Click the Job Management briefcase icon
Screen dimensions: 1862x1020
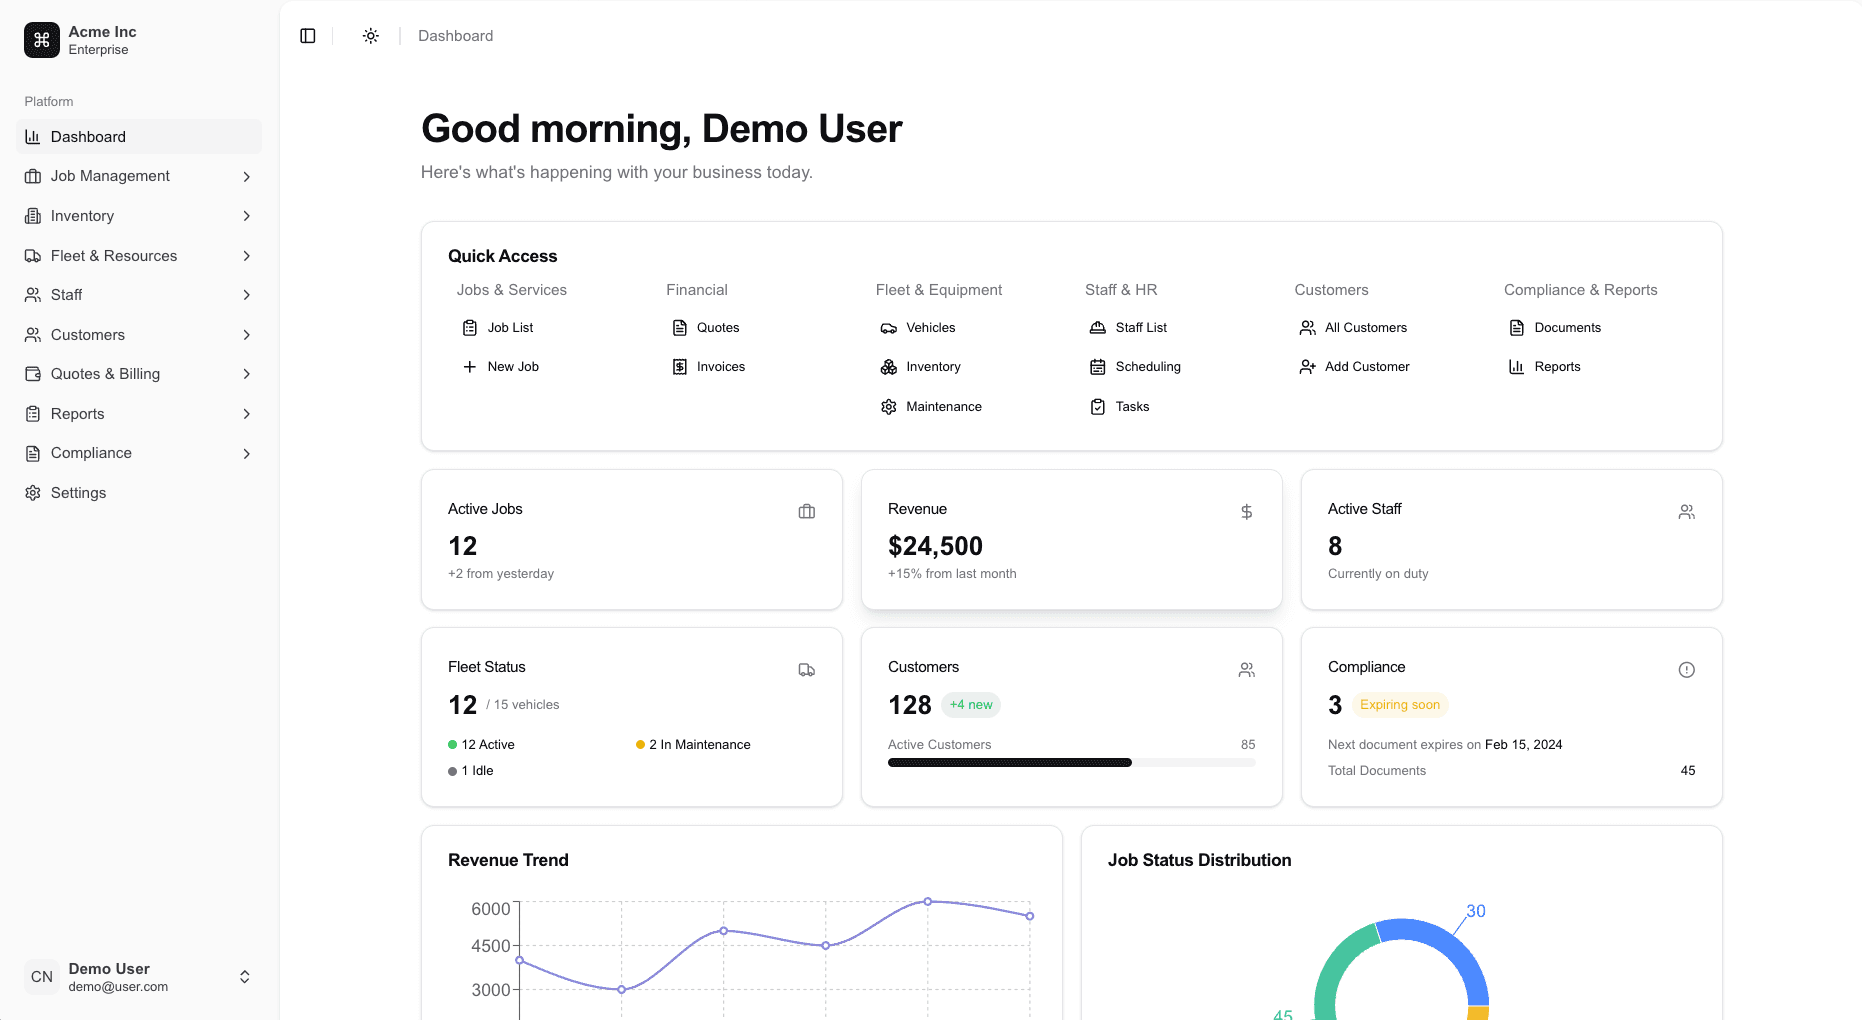point(33,176)
